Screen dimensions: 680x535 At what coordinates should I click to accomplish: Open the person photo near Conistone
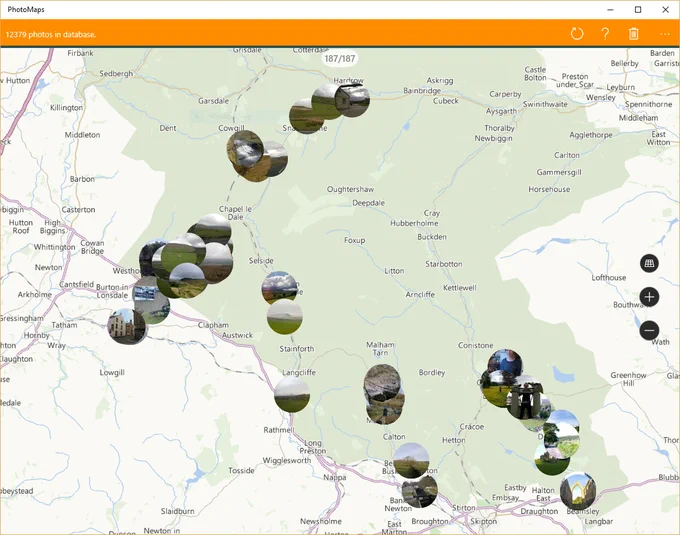pyautogui.click(x=505, y=362)
